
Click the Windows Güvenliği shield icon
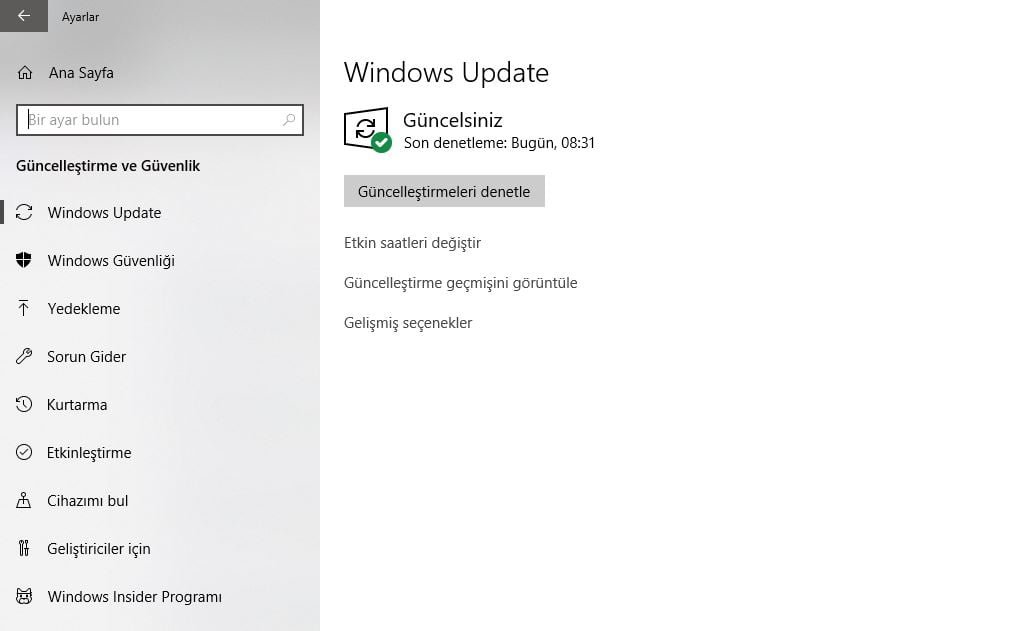click(x=24, y=260)
